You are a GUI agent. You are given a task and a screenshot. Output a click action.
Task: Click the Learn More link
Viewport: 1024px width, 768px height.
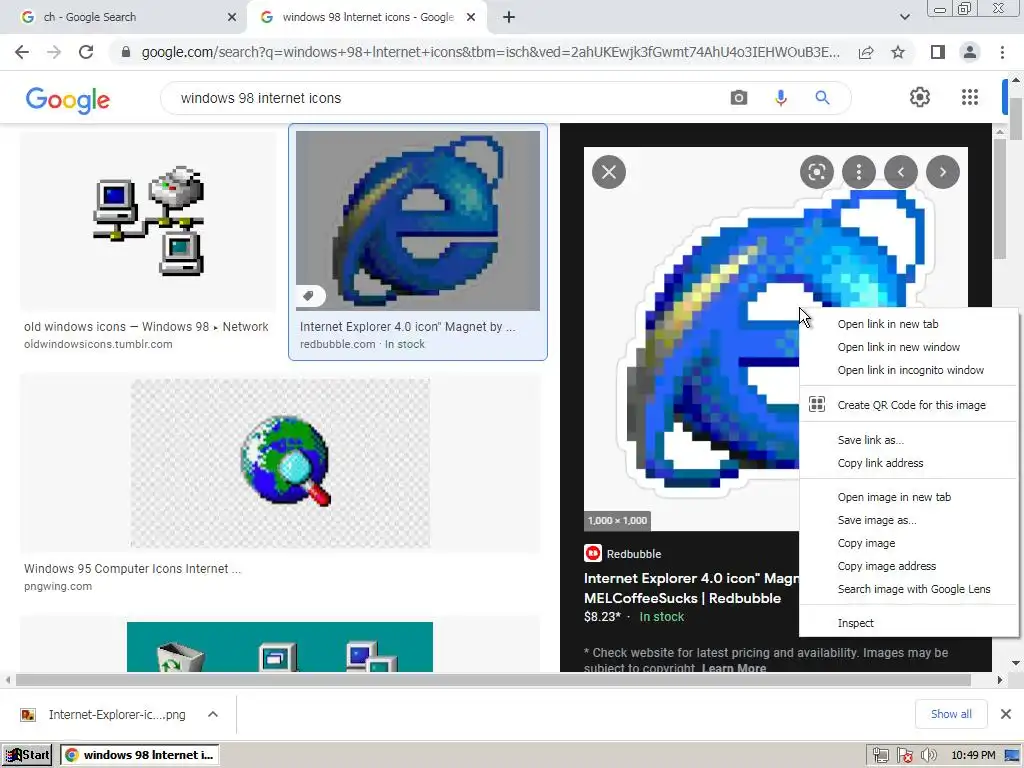(x=734, y=668)
